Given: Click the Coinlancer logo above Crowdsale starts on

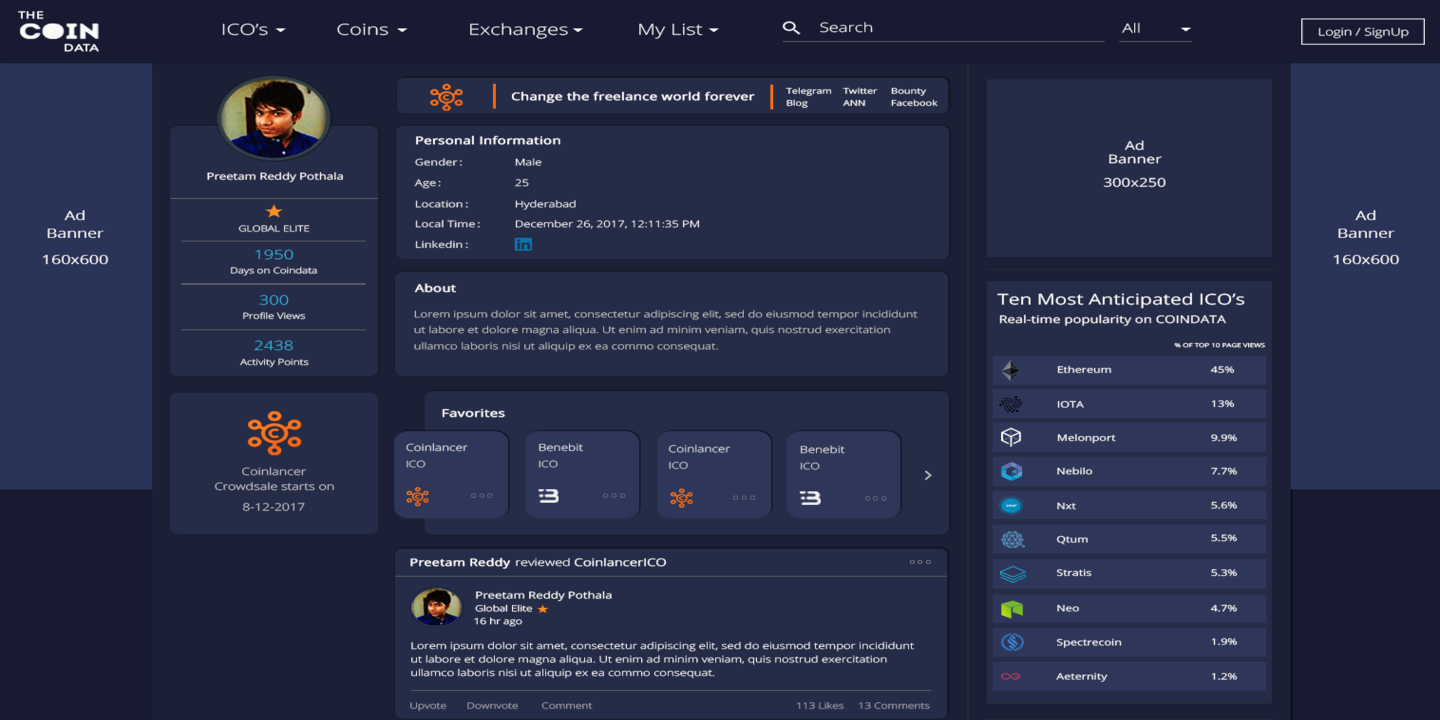Looking at the screenshot, I should [x=274, y=433].
